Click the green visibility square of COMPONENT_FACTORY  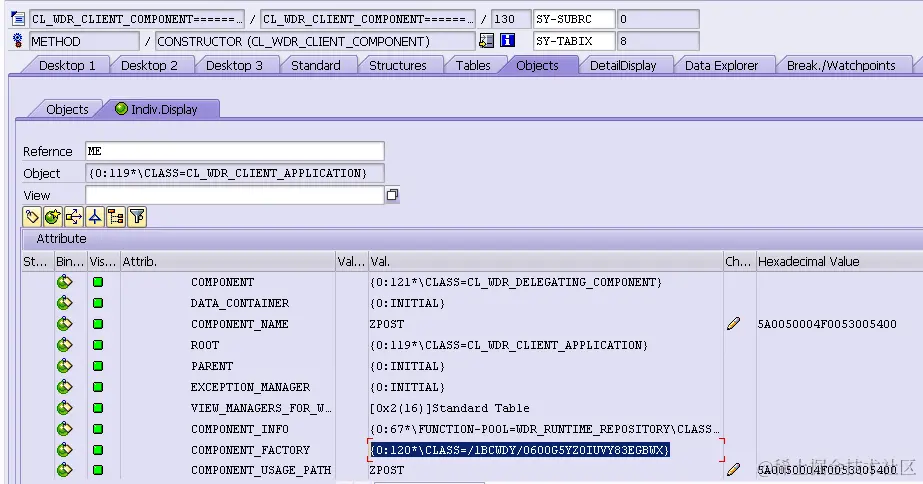(x=98, y=450)
